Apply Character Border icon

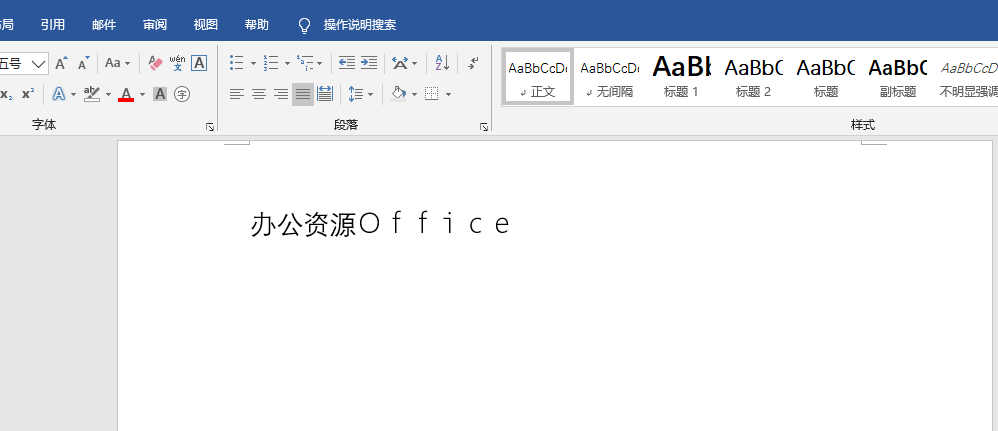(199, 63)
